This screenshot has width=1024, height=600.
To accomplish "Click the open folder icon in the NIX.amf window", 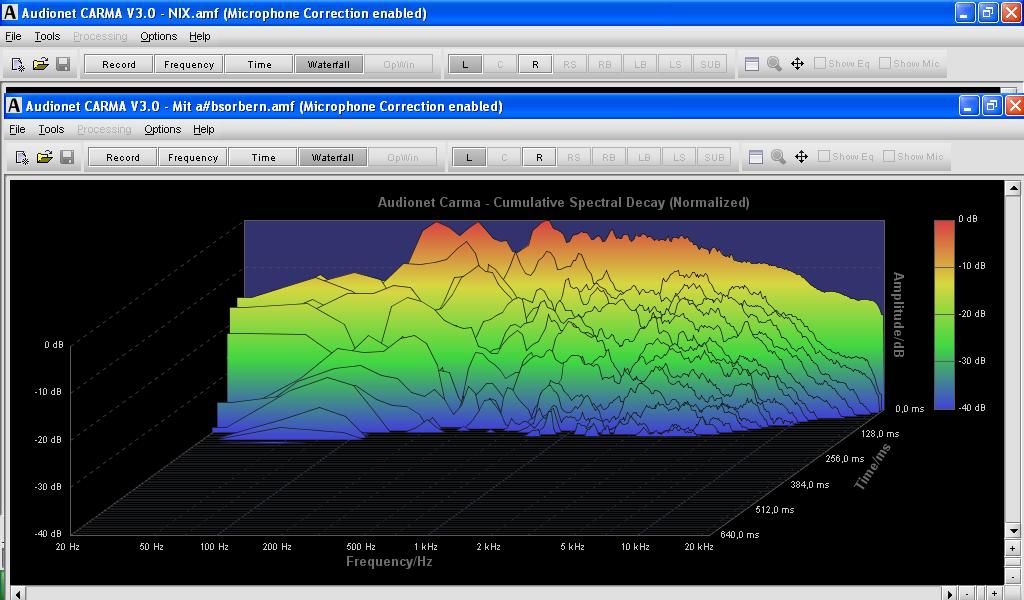I will pyautogui.click(x=40, y=64).
